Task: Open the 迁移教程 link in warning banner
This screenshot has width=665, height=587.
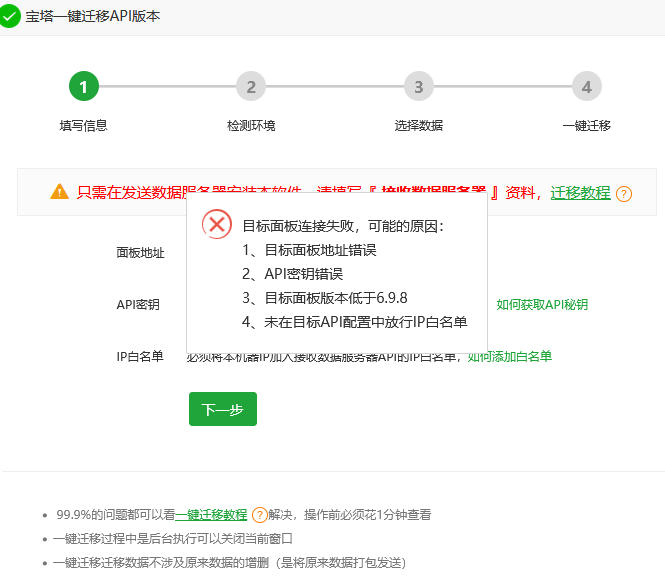Action: click(x=580, y=193)
